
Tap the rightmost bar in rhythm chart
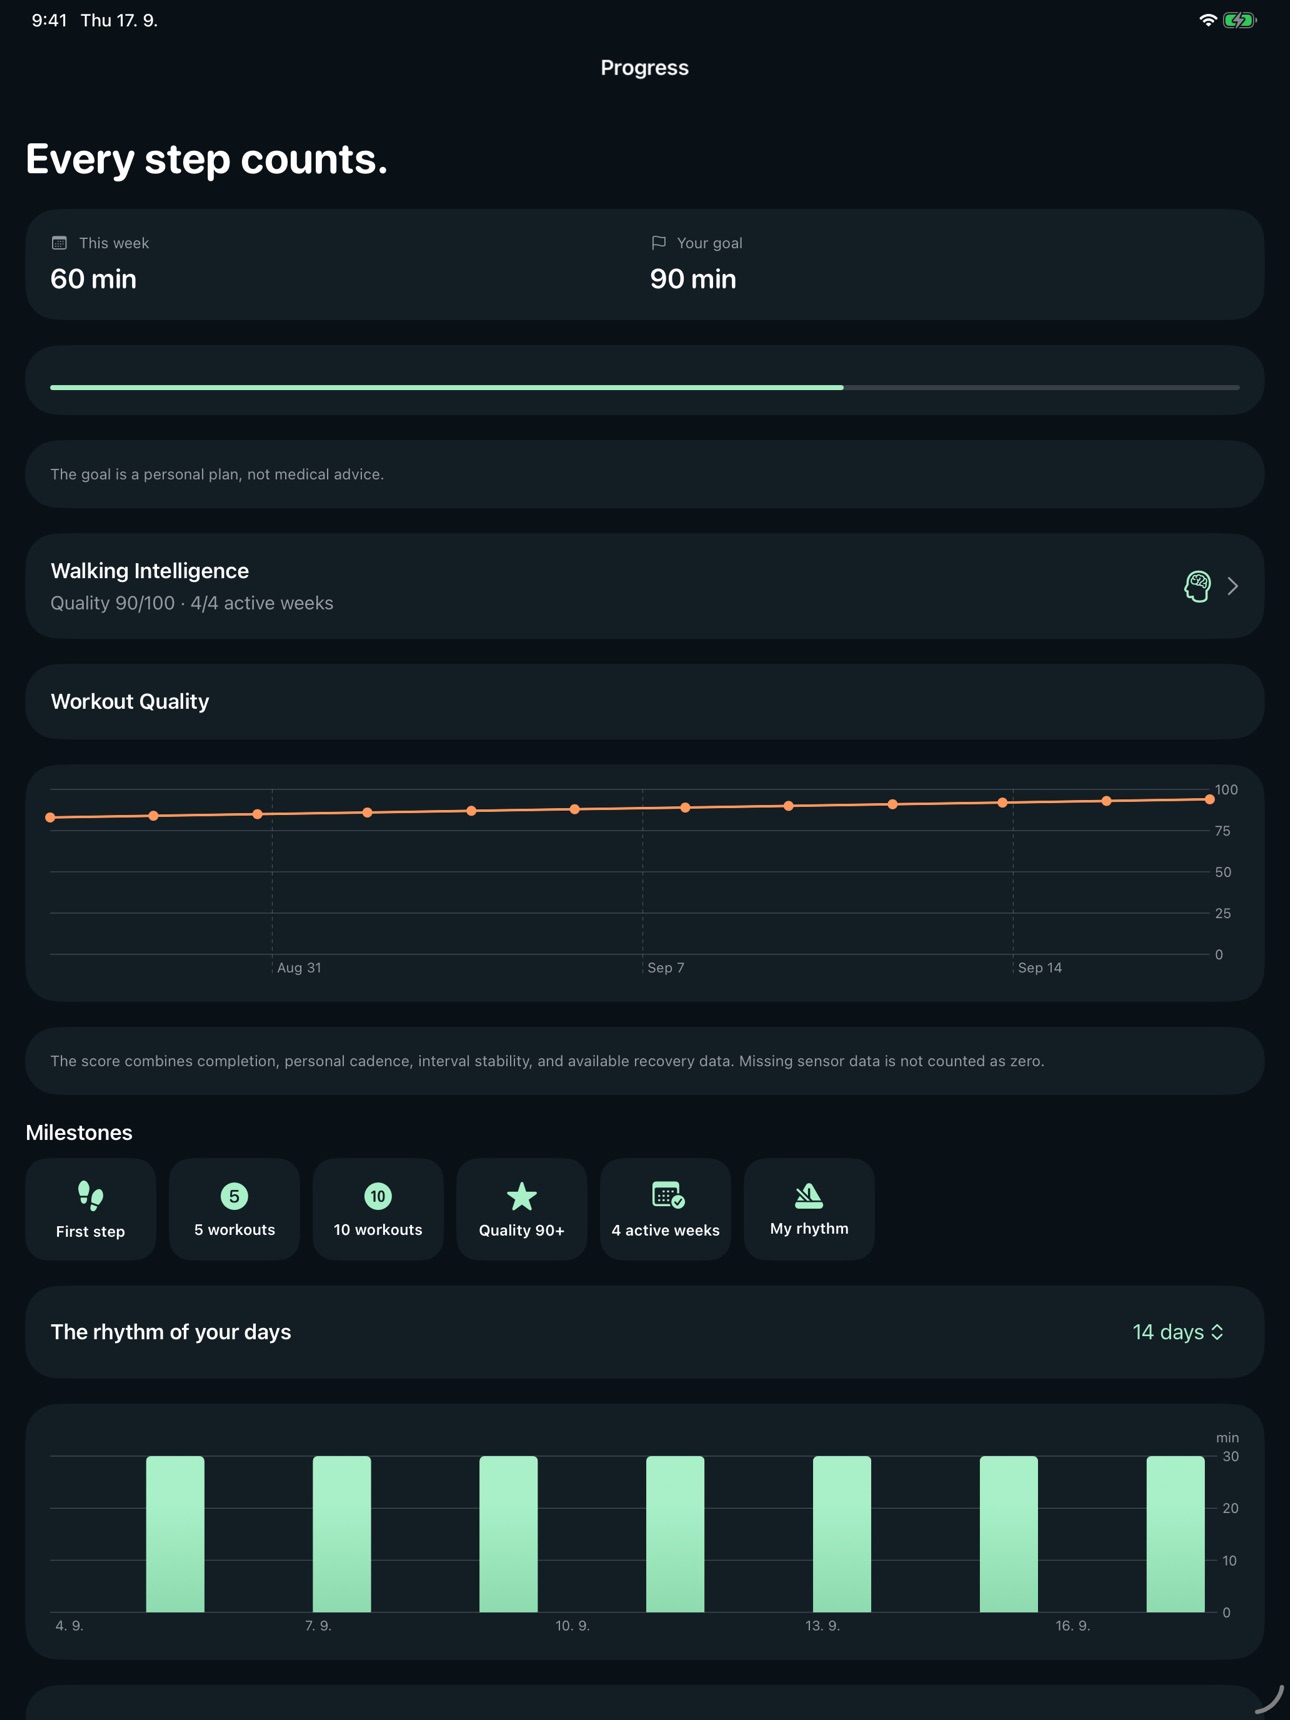coord(1175,1534)
